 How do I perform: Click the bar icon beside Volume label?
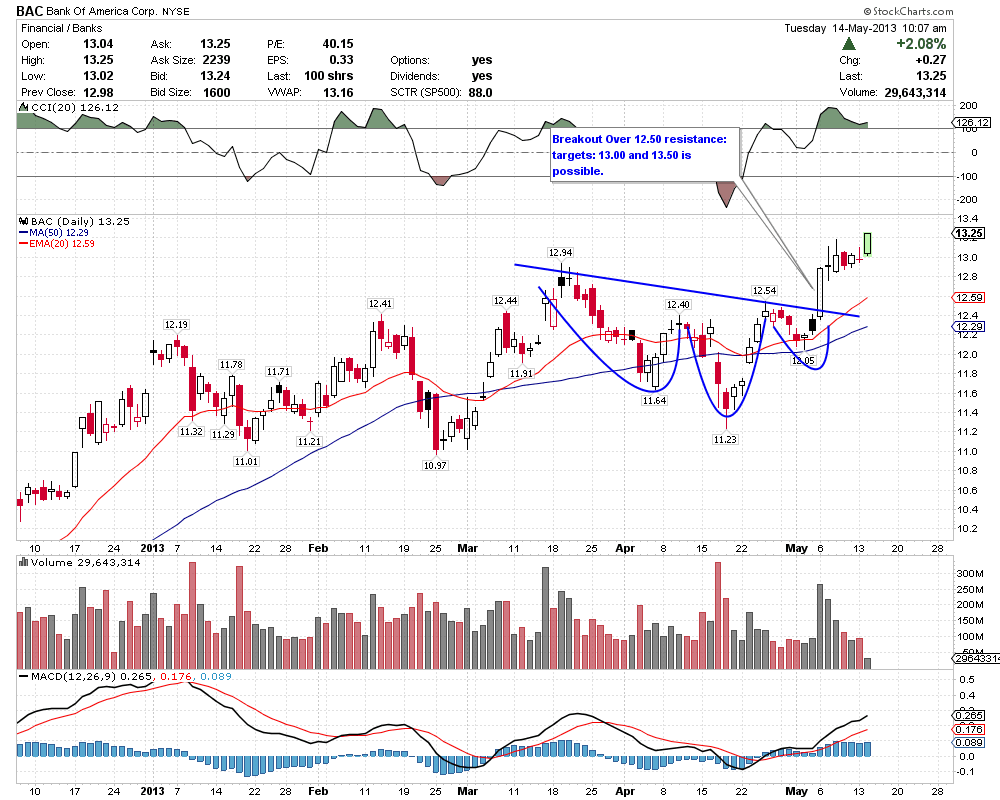[x=24, y=562]
